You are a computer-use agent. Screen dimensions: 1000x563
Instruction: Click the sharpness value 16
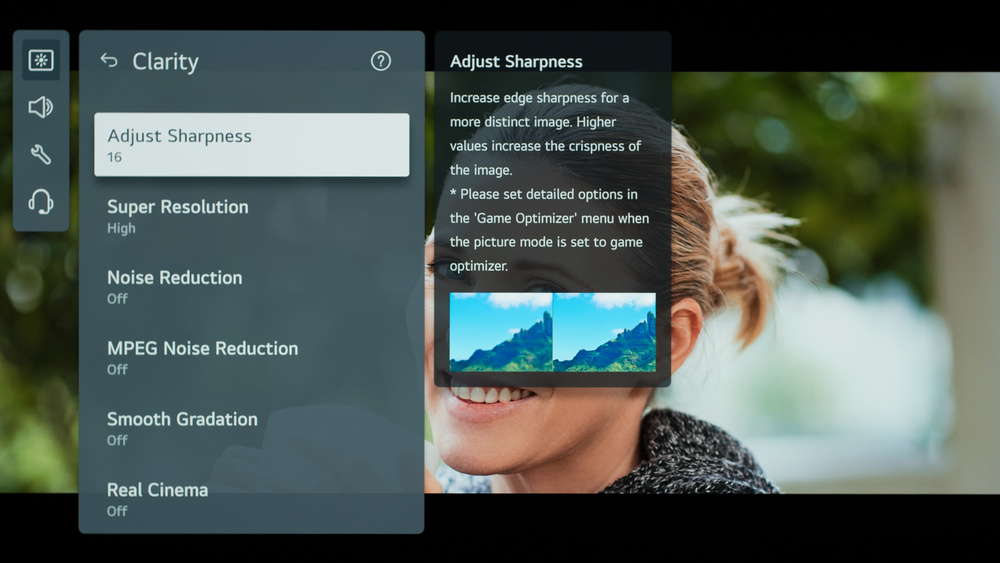[x=115, y=158]
